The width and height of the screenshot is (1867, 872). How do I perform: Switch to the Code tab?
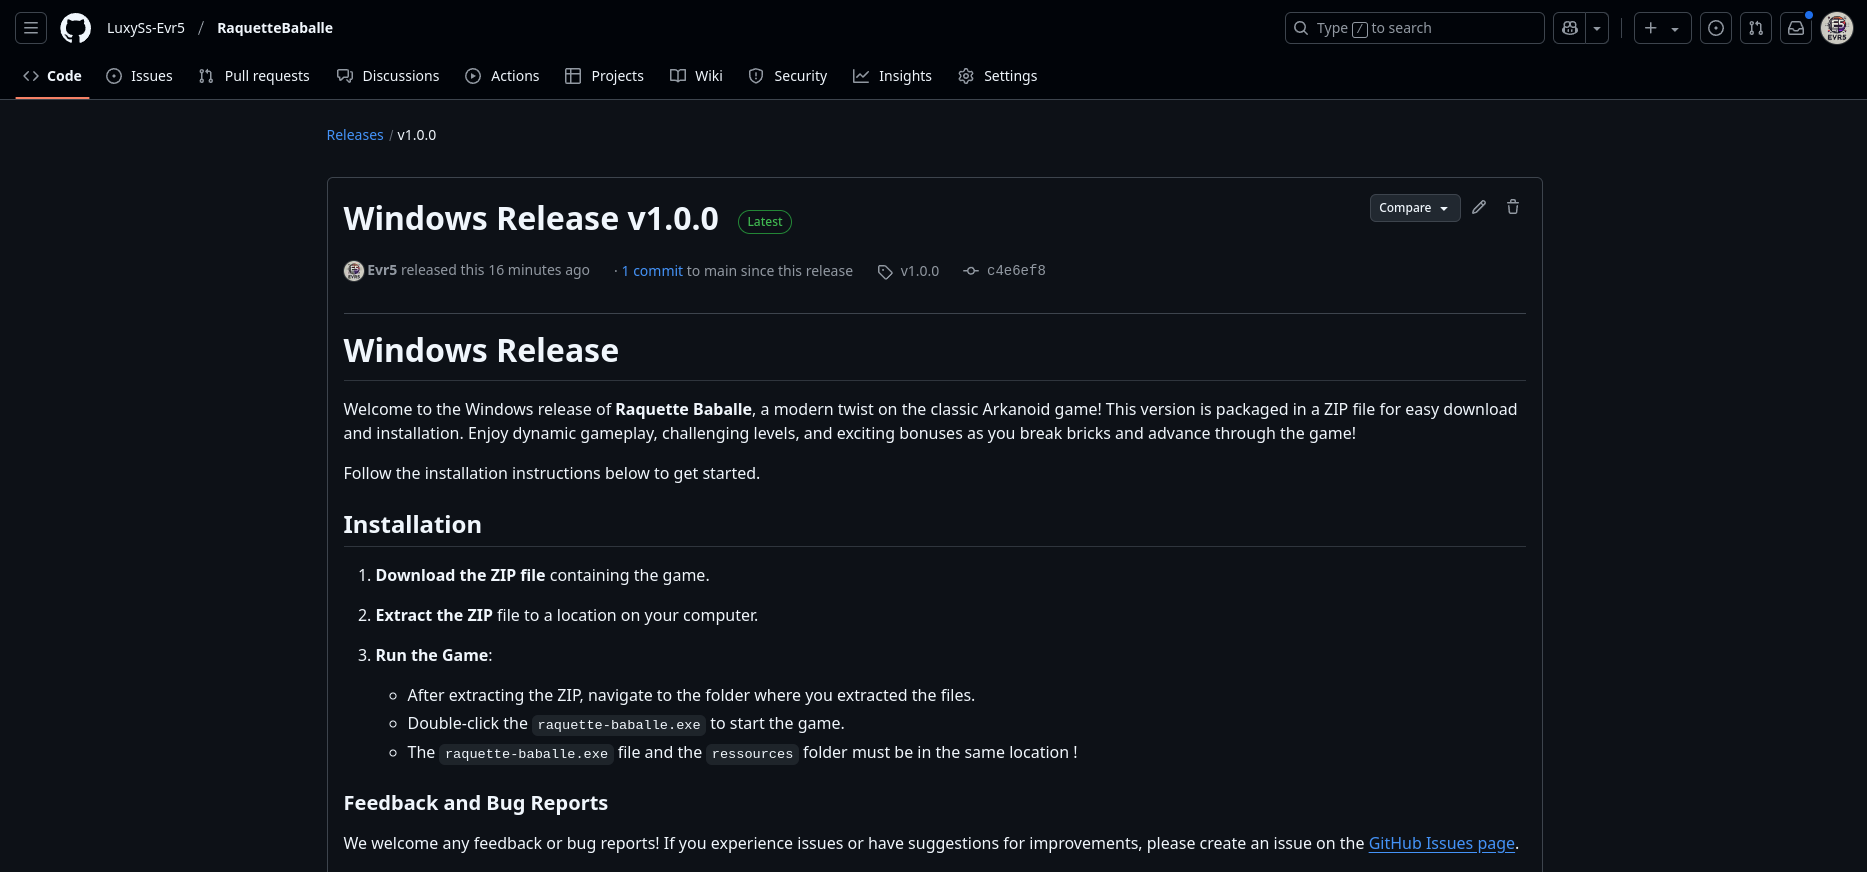[x=52, y=76]
